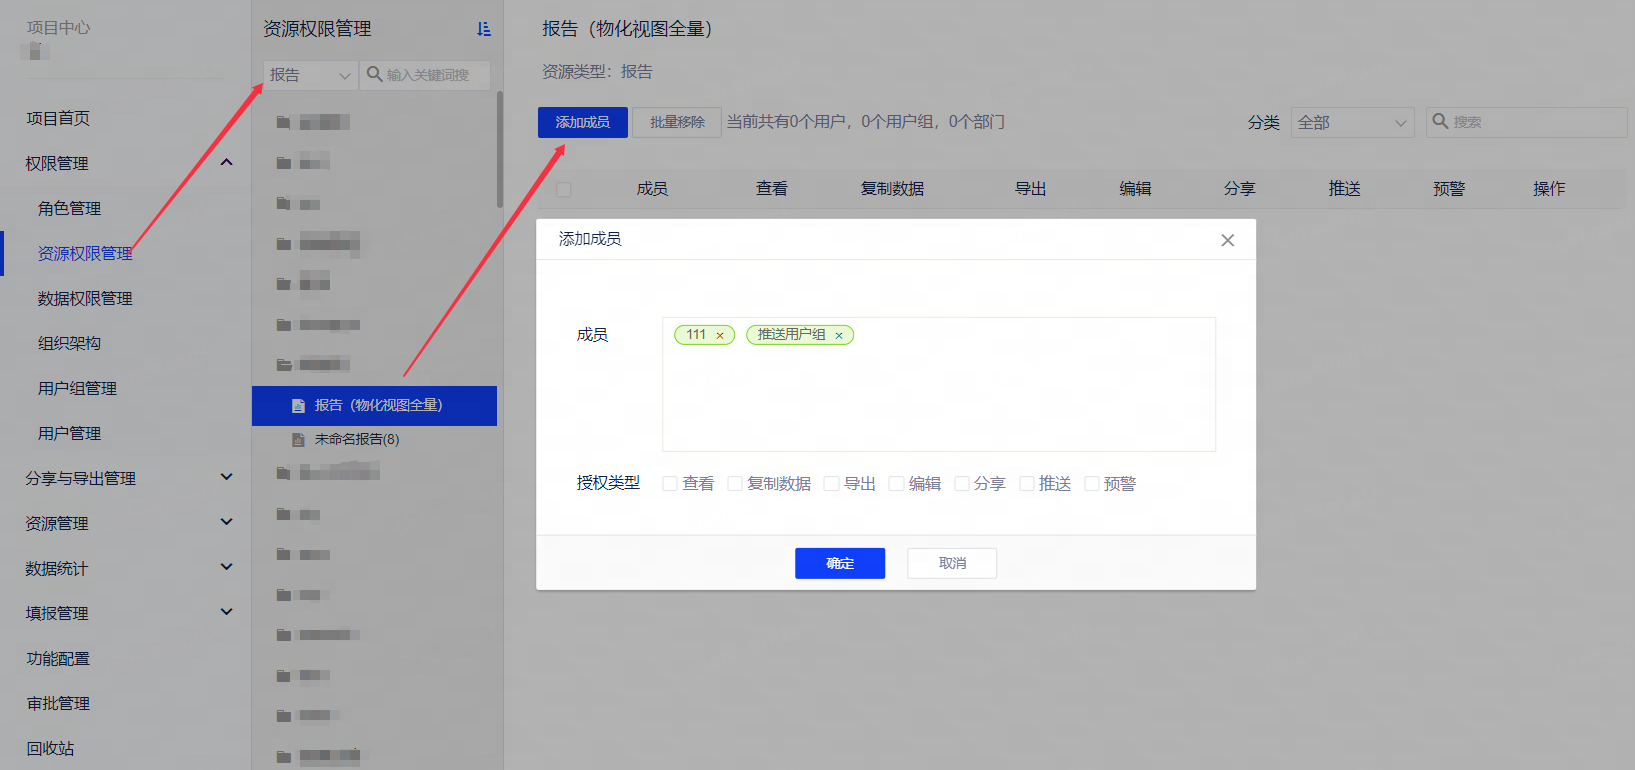This screenshot has height=770, width=1635.
Task: Click the magnifier icon in right search field
Action: point(1440,121)
